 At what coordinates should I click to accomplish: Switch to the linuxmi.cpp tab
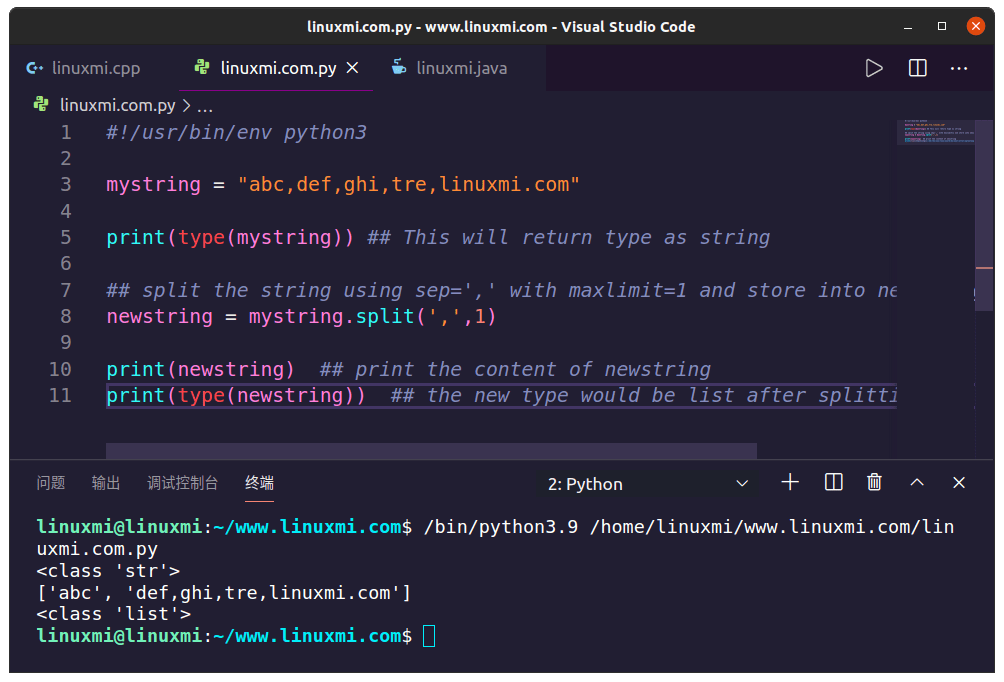pos(84,68)
